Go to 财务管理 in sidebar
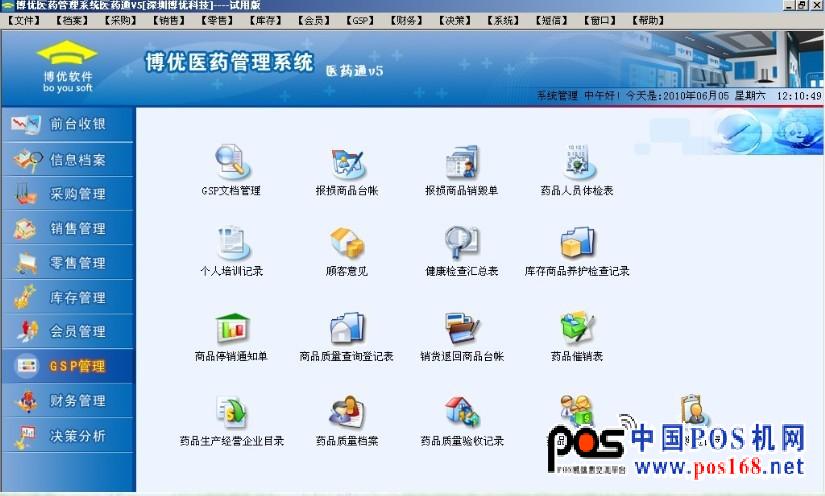The height and width of the screenshot is (496, 825). (x=66, y=401)
